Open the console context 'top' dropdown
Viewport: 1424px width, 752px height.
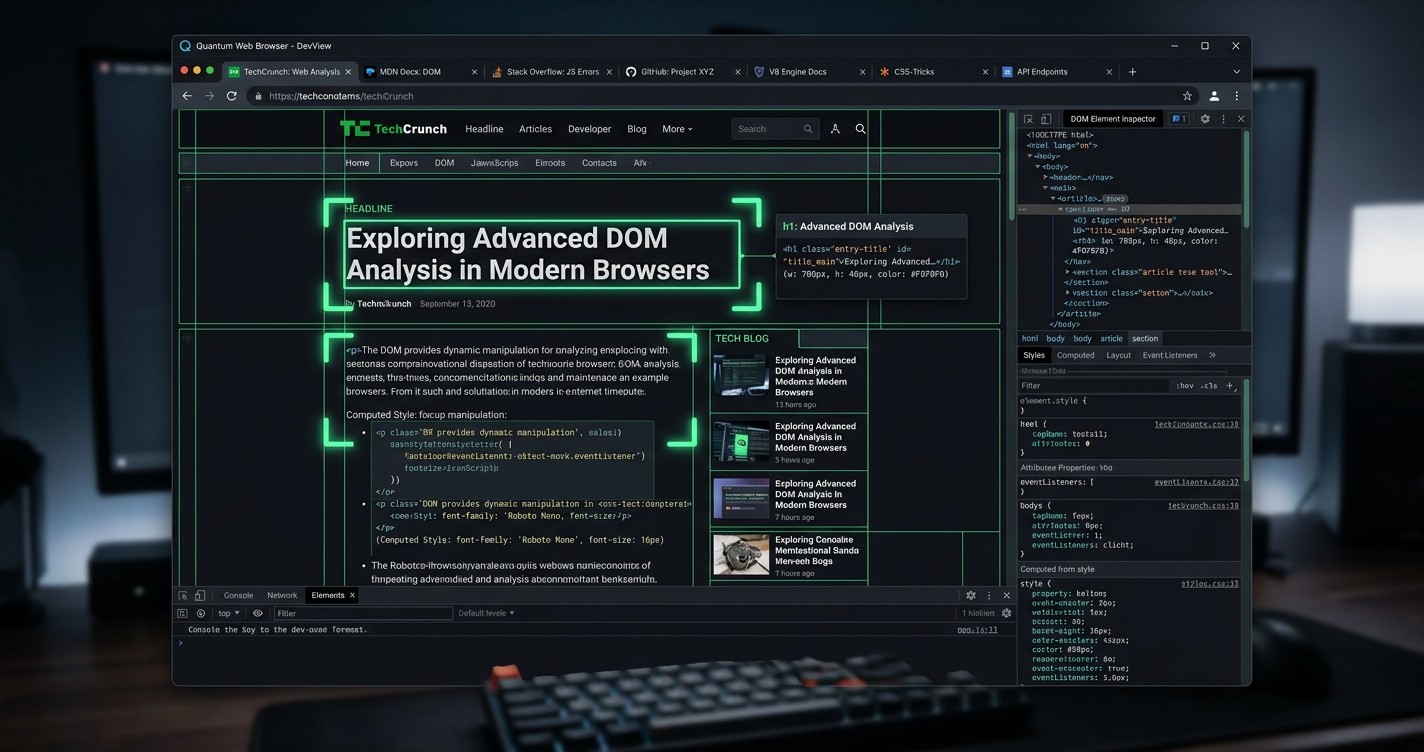click(228, 613)
